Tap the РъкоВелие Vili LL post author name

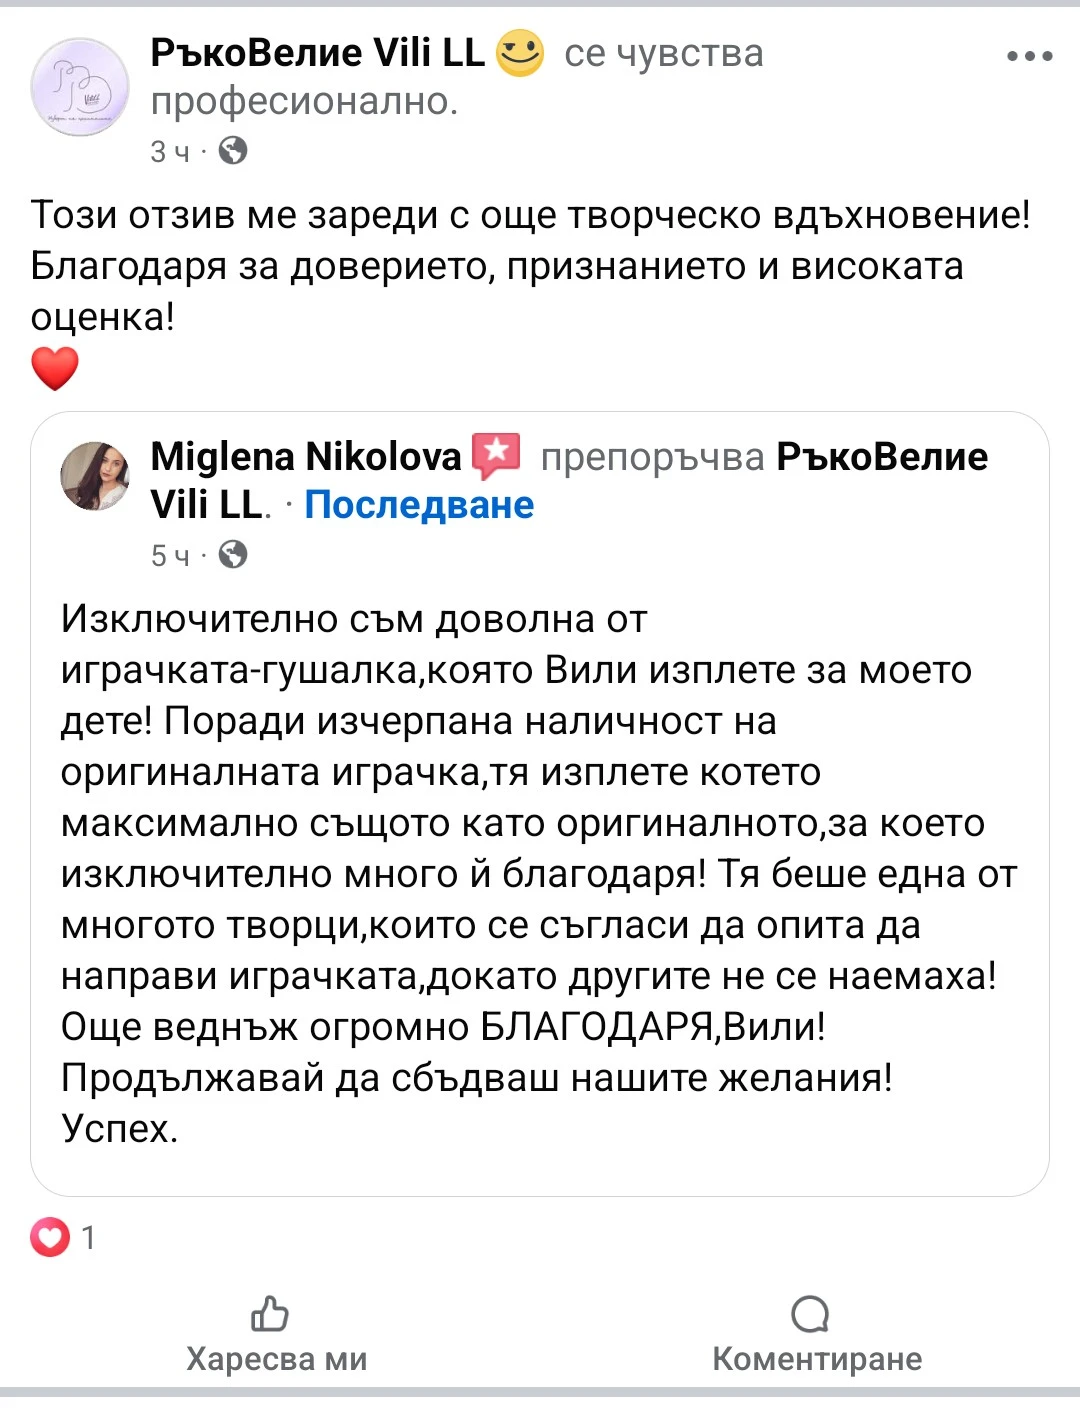pos(317,53)
